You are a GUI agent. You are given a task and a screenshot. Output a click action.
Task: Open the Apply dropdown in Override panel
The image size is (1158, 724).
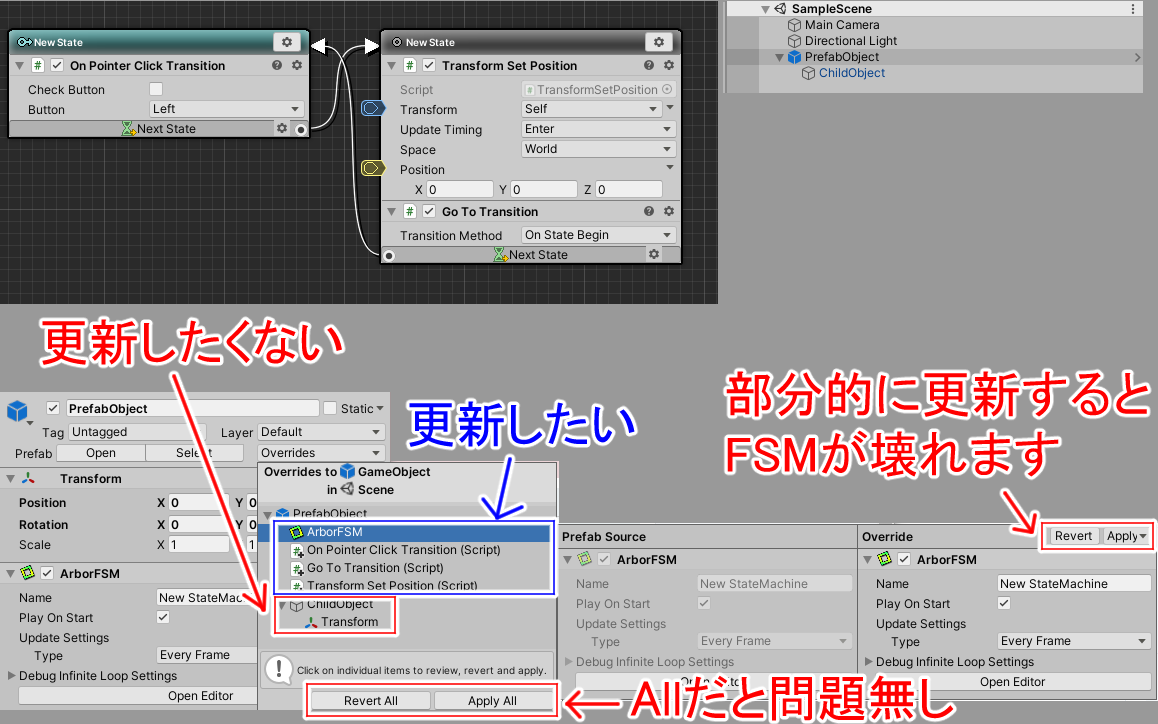click(1126, 536)
